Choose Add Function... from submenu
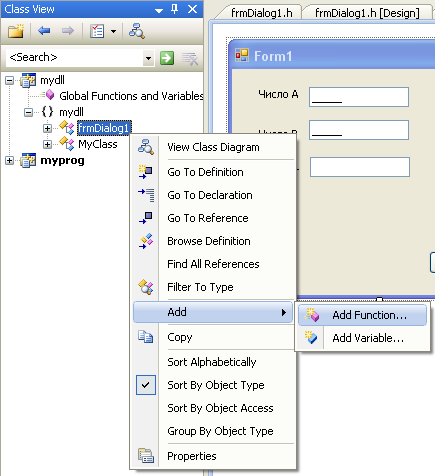 (362, 315)
